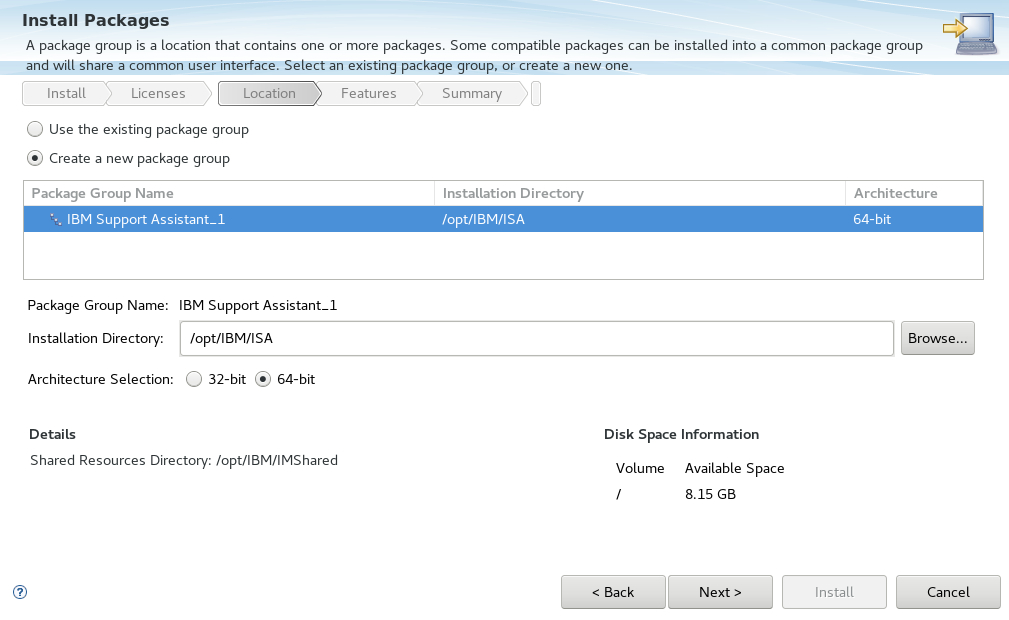Click the 'Architecture Selection:' label
The height and width of the screenshot is (620, 1009).
(100, 379)
